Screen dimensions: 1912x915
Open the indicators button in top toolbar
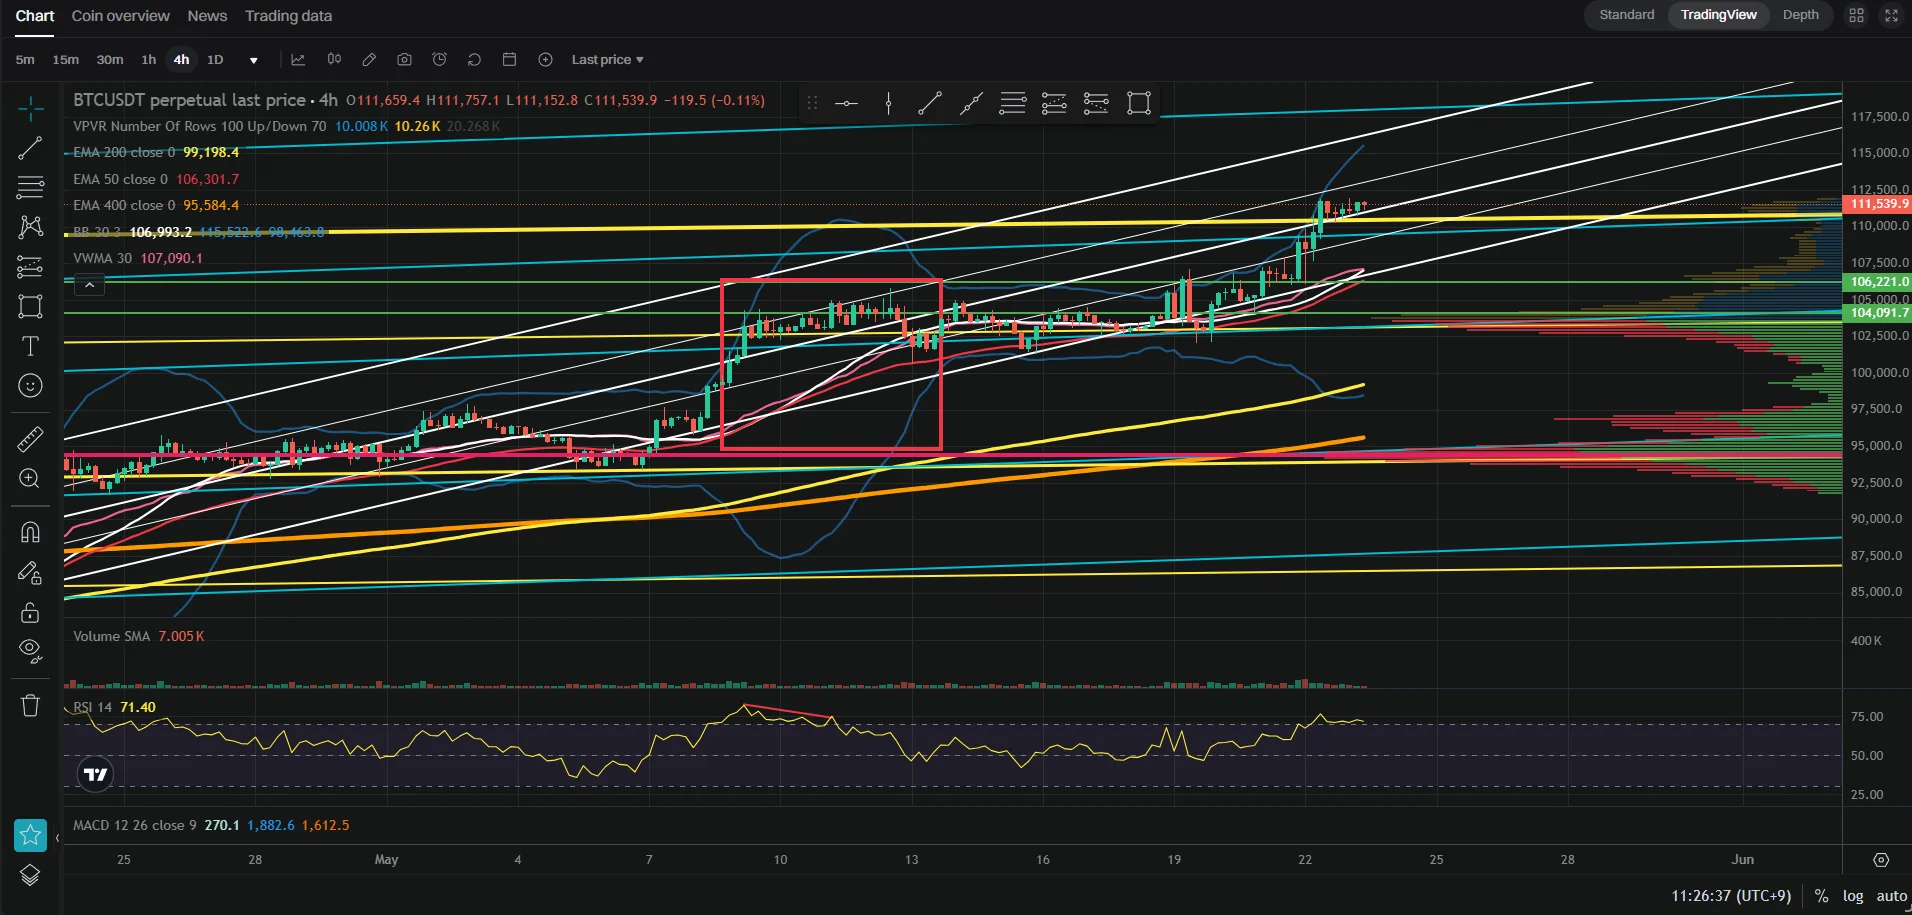[298, 60]
